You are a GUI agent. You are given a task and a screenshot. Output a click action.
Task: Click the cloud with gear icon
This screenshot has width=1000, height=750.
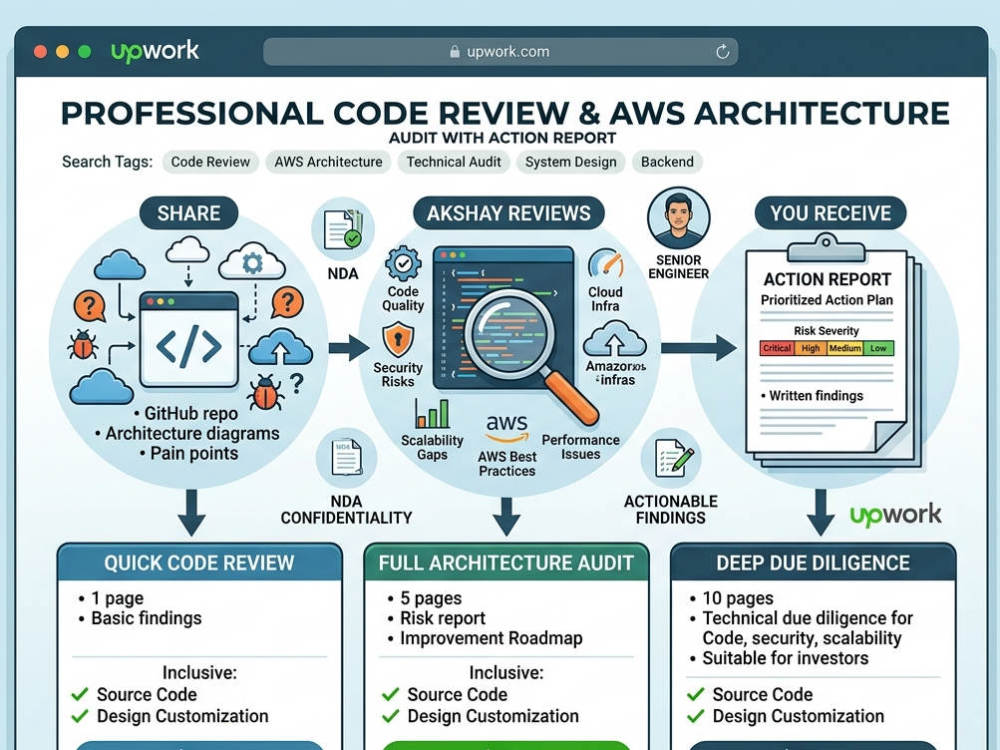252,261
